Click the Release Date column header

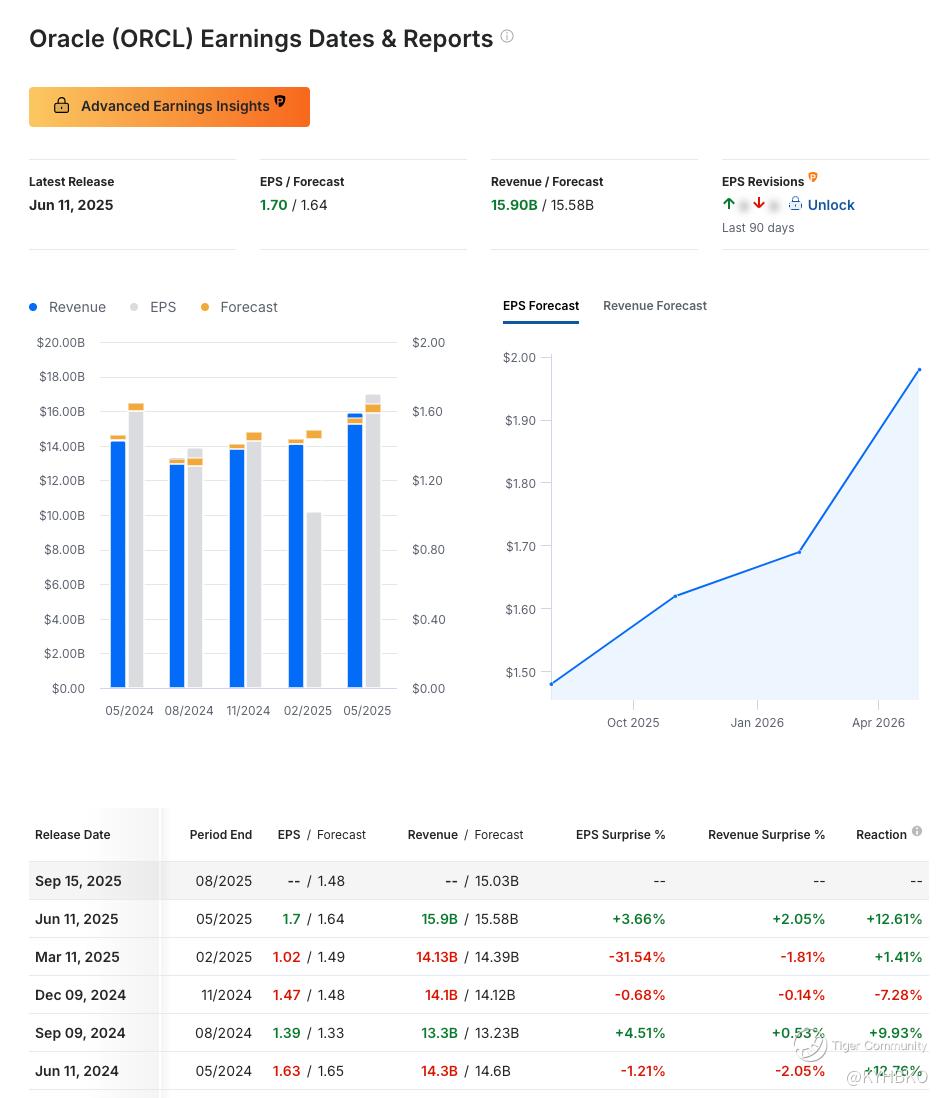[x=73, y=835]
